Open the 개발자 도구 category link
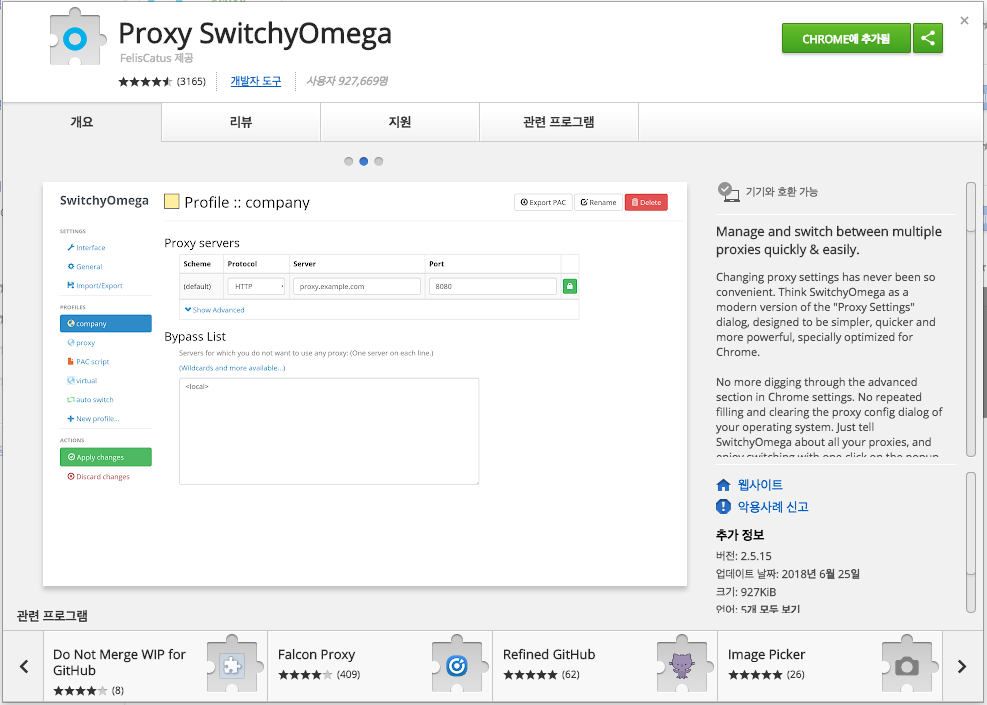987x705 pixels. coord(255,81)
